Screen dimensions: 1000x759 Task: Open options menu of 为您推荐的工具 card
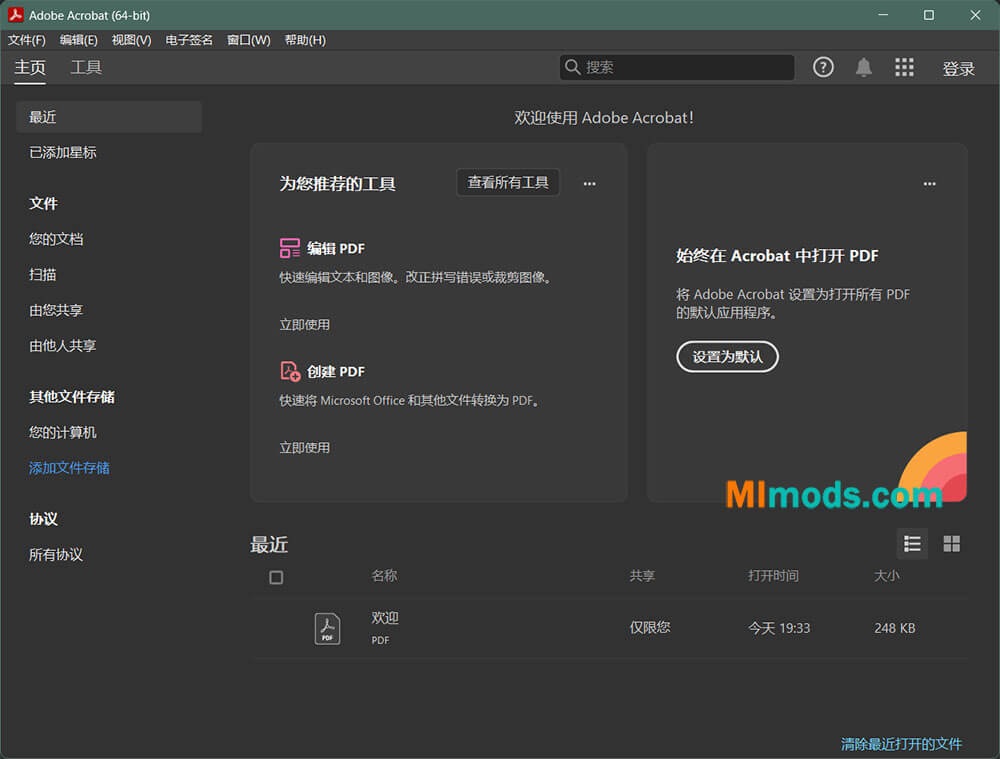(x=589, y=184)
